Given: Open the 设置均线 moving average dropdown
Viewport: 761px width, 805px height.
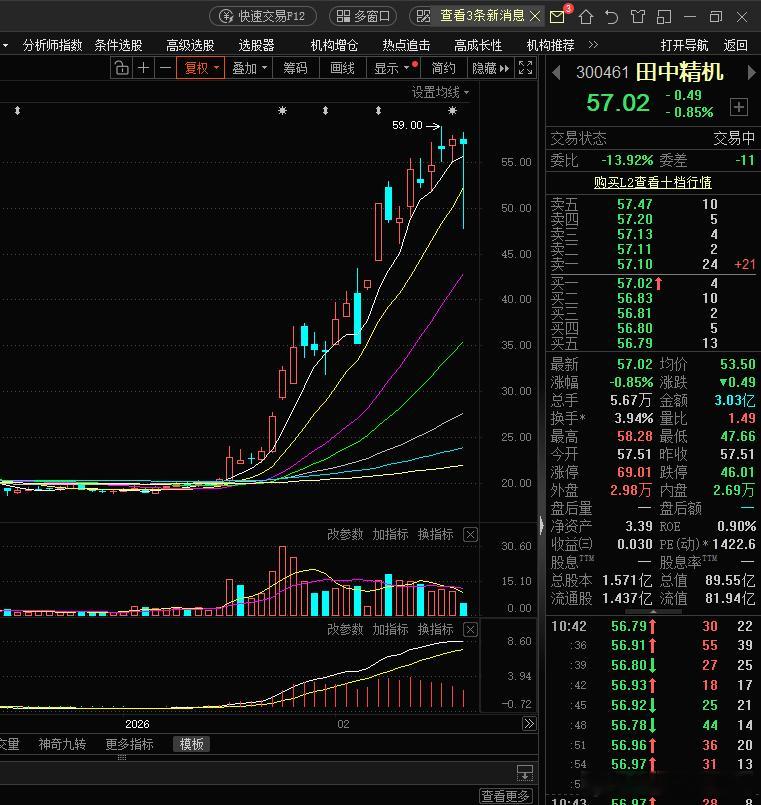Looking at the screenshot, I should click(x=440, y=92).
